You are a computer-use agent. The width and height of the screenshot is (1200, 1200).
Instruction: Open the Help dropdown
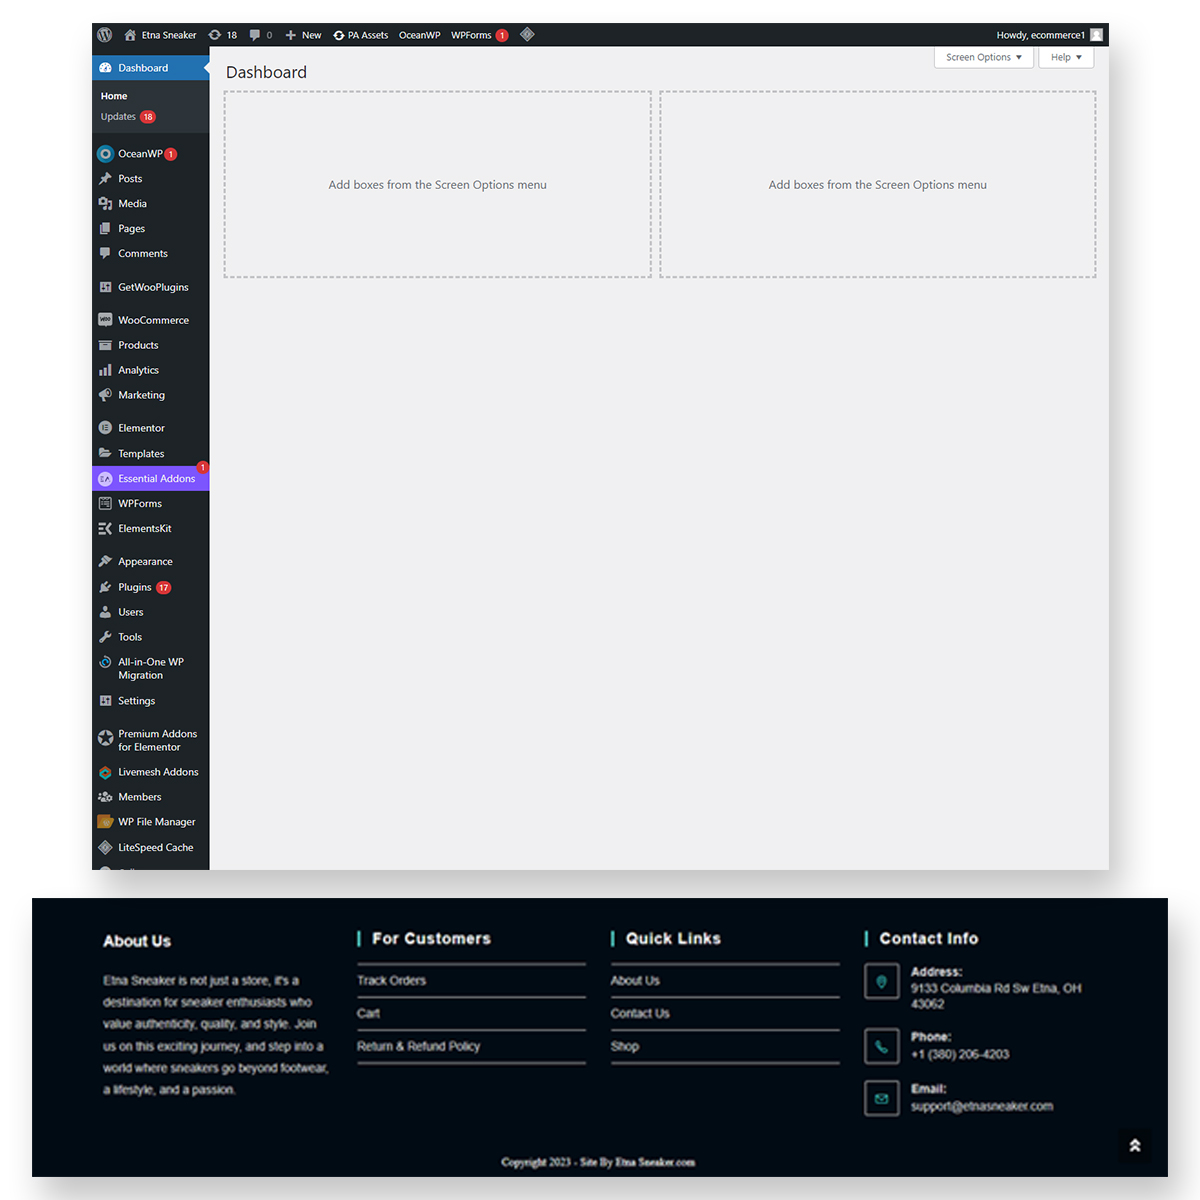(1066, 57)
